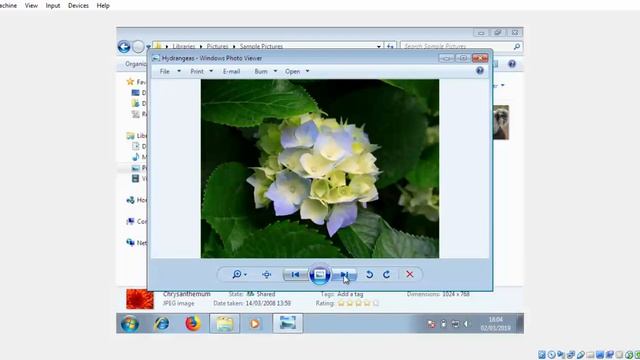Set the rating to five stars
Viewport: 640px width, 360px height.
(376, 303)
